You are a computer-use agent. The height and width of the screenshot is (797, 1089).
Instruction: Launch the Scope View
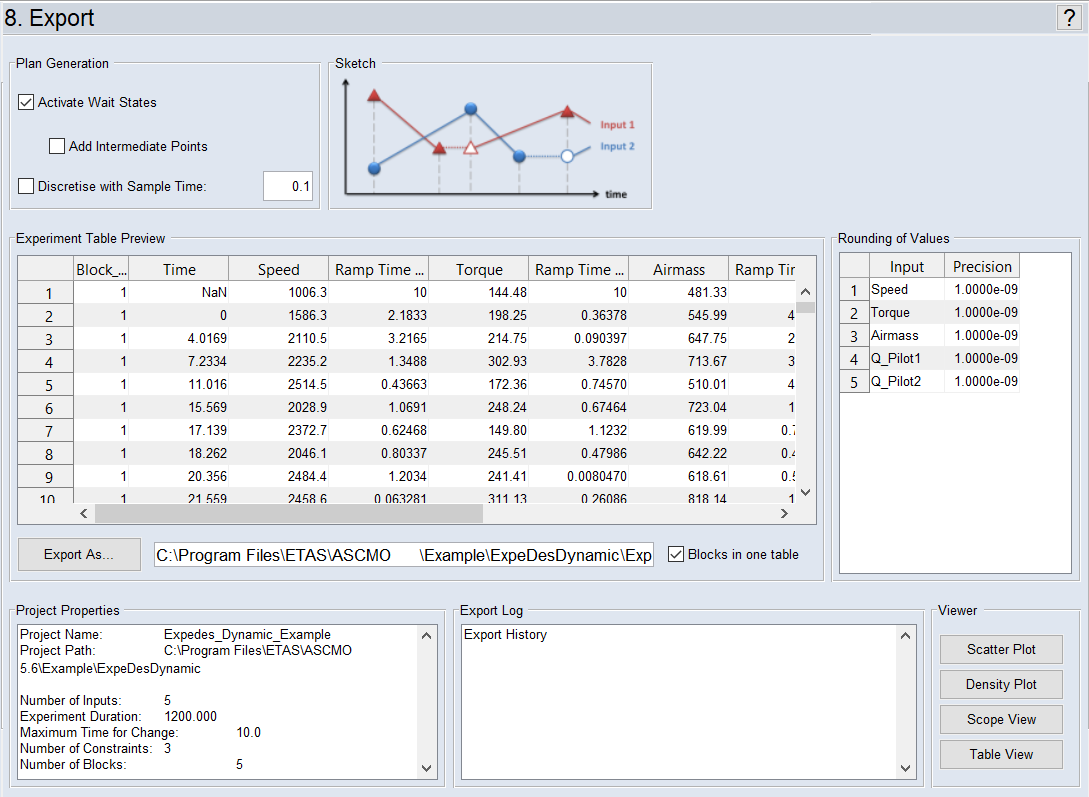click(1001, 719)
